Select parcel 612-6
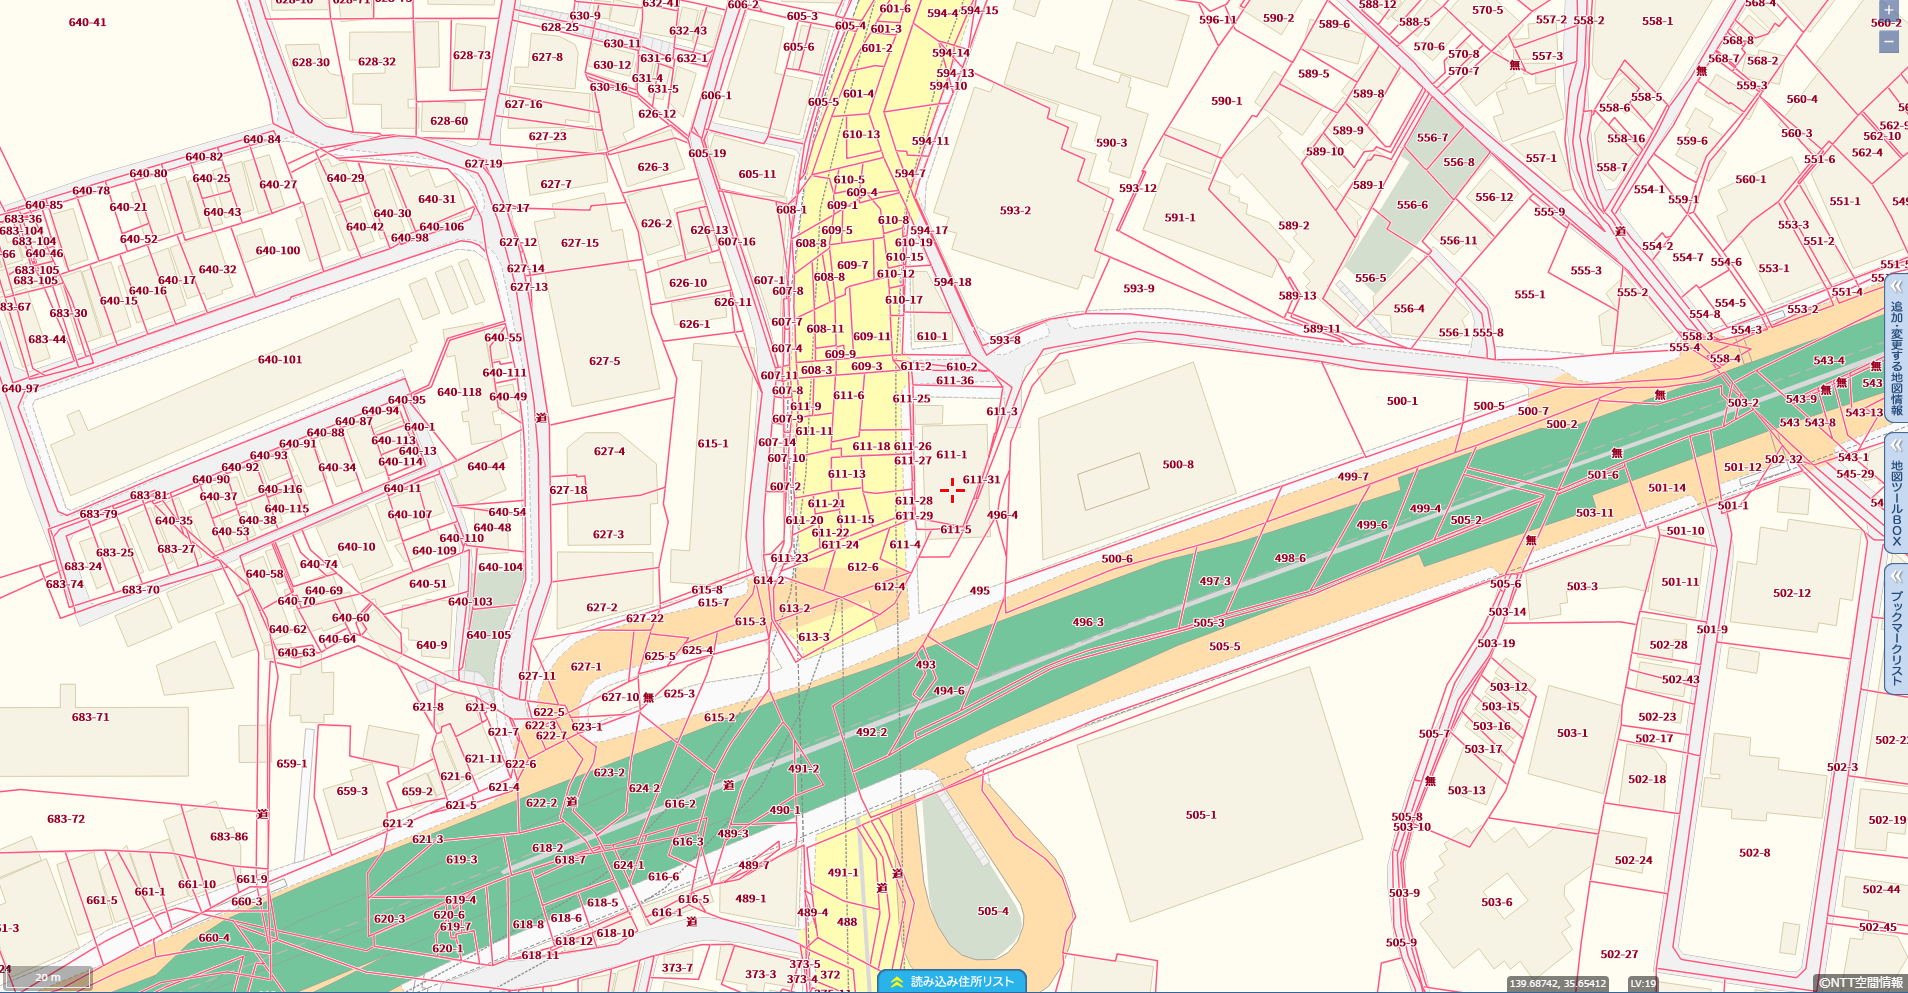 [x=863, y=567]
